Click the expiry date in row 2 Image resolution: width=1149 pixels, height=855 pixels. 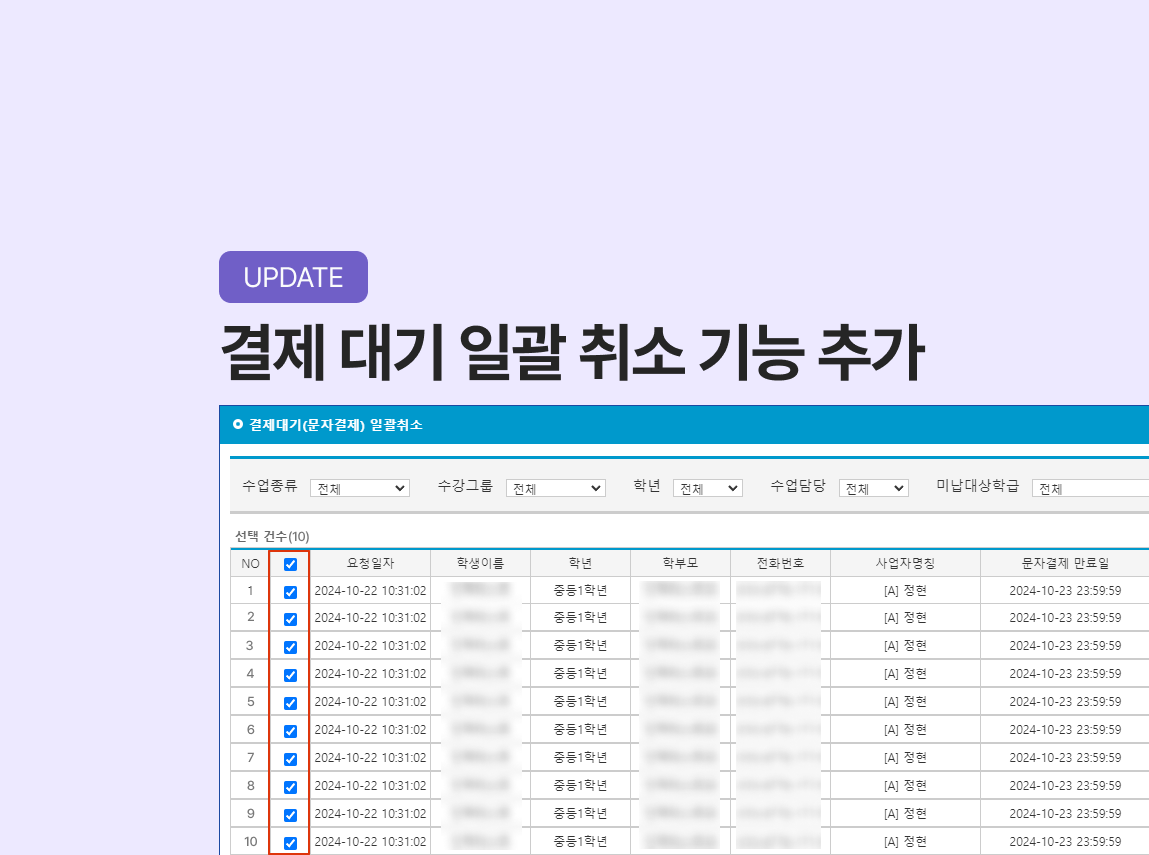(1065, 618)
